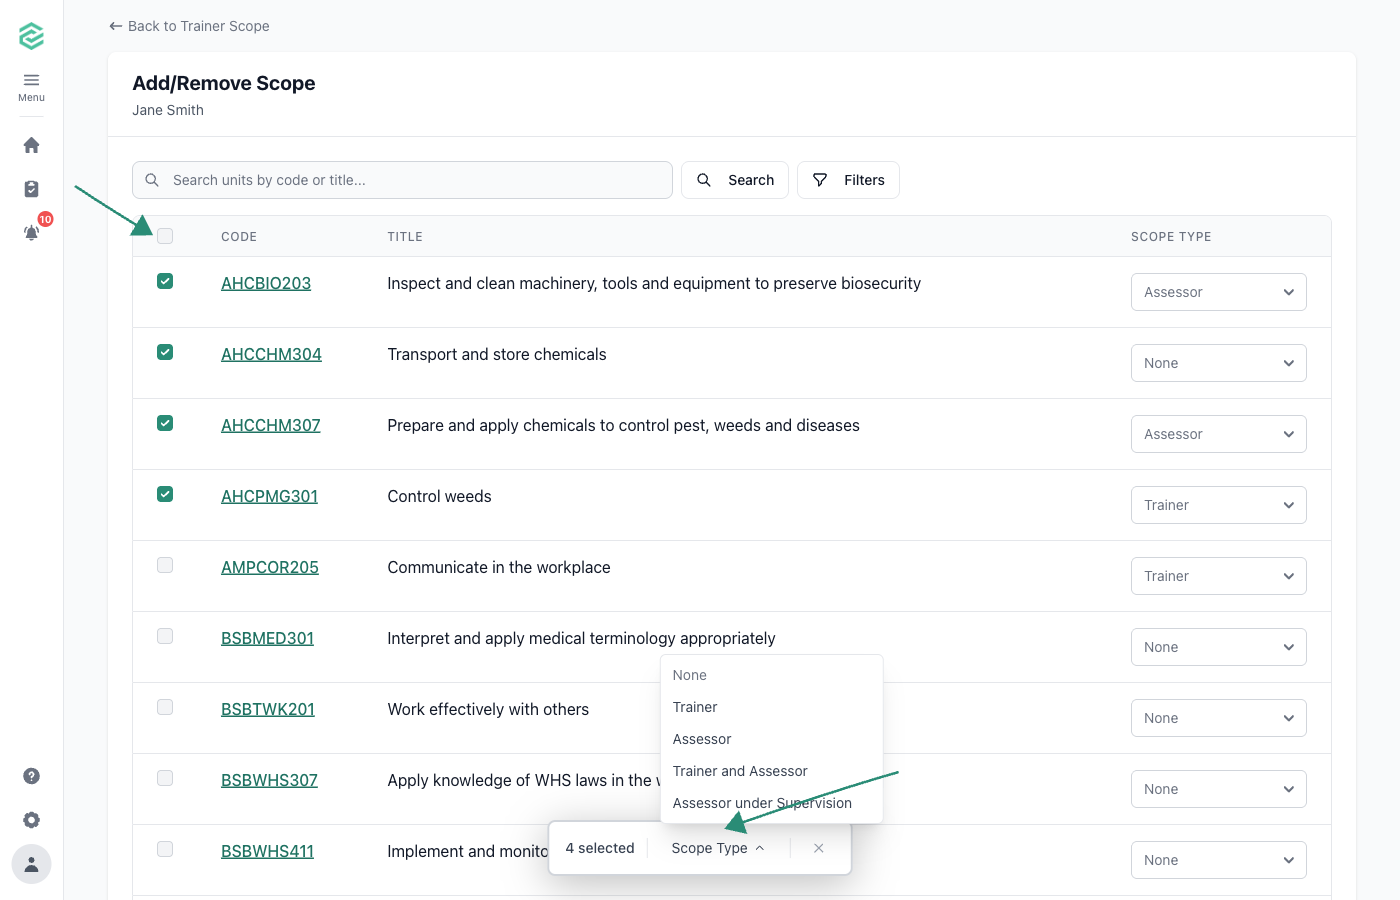Screen dimensions: 1400x900
Task: Uncheck the AHCPMG301 row checkbox
Action: (165, 494)
